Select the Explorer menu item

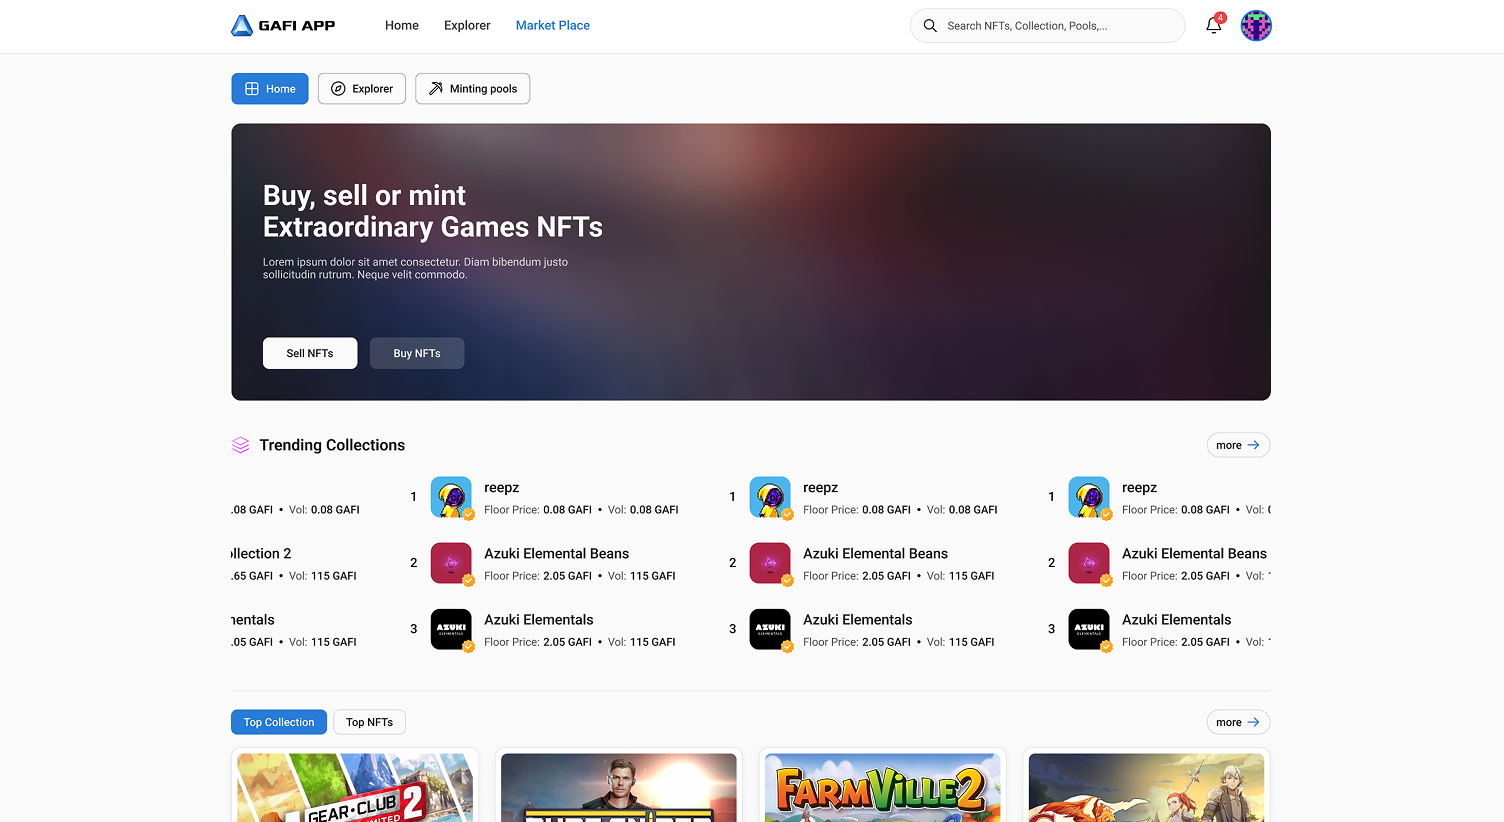[467, 25]
